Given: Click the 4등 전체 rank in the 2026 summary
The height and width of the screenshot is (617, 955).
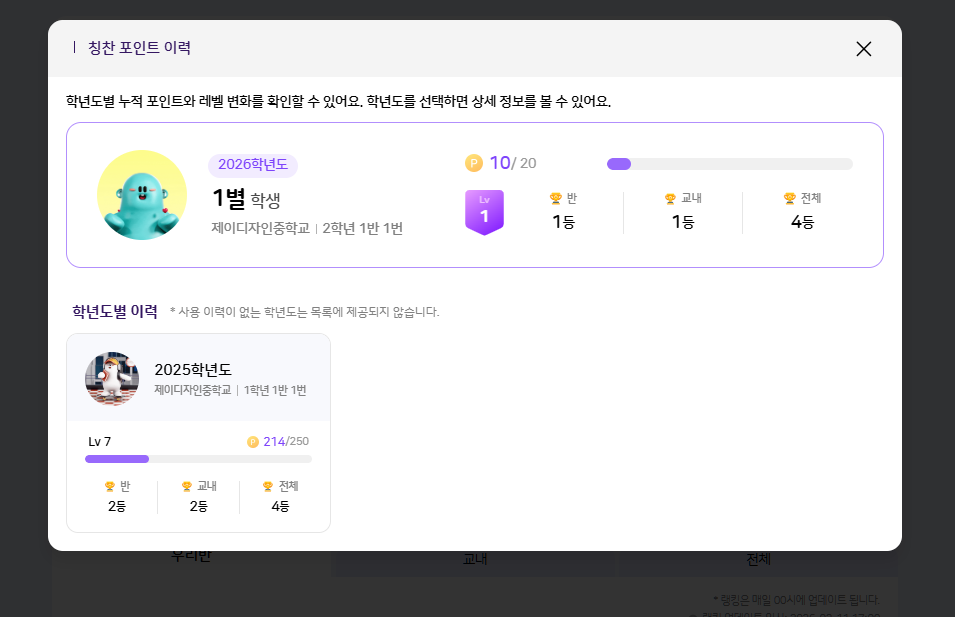Looking at the screenshot, I should pos(802,222).
